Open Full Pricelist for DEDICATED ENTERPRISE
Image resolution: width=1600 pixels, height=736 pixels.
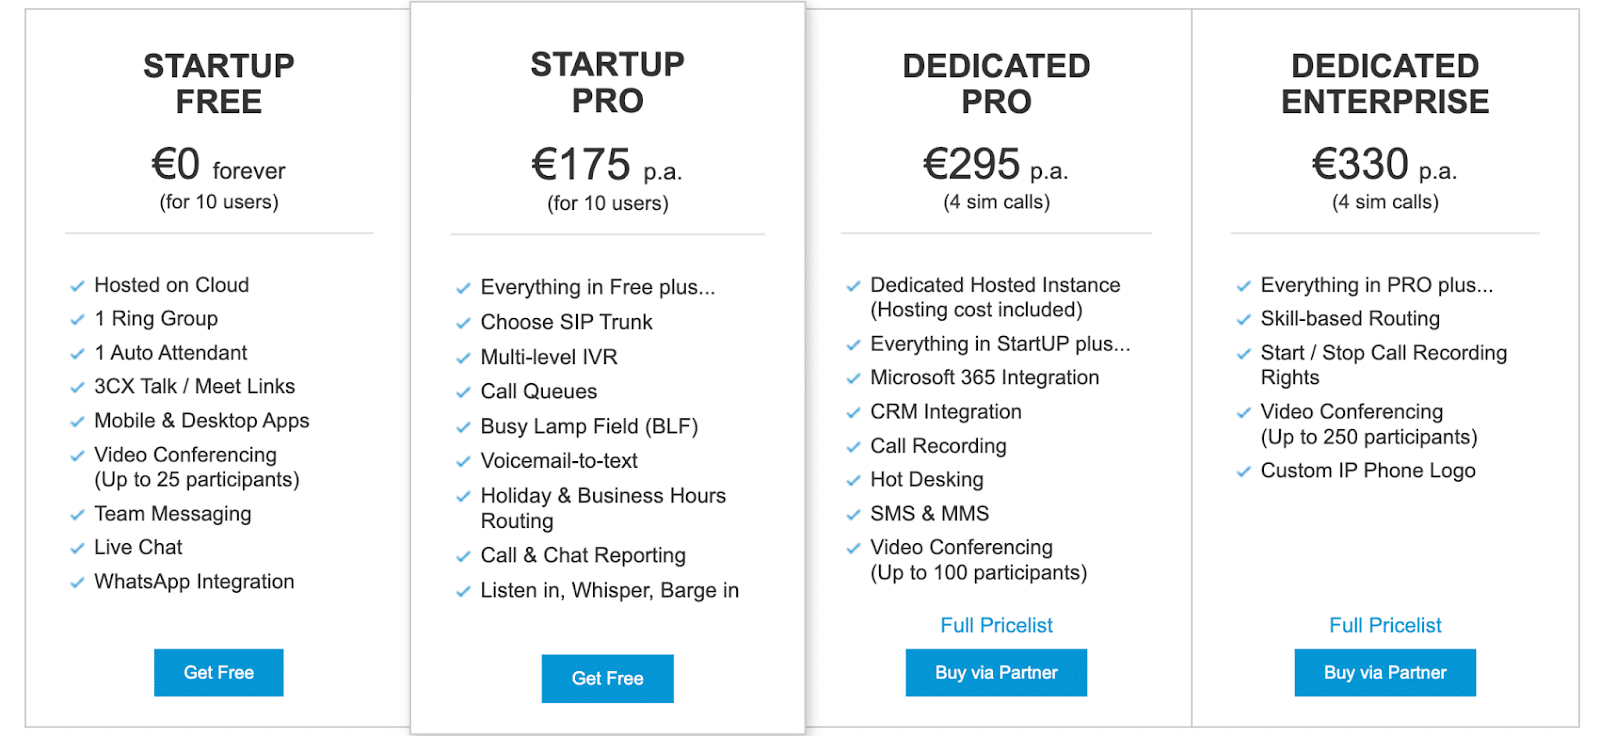point(1384,624)
